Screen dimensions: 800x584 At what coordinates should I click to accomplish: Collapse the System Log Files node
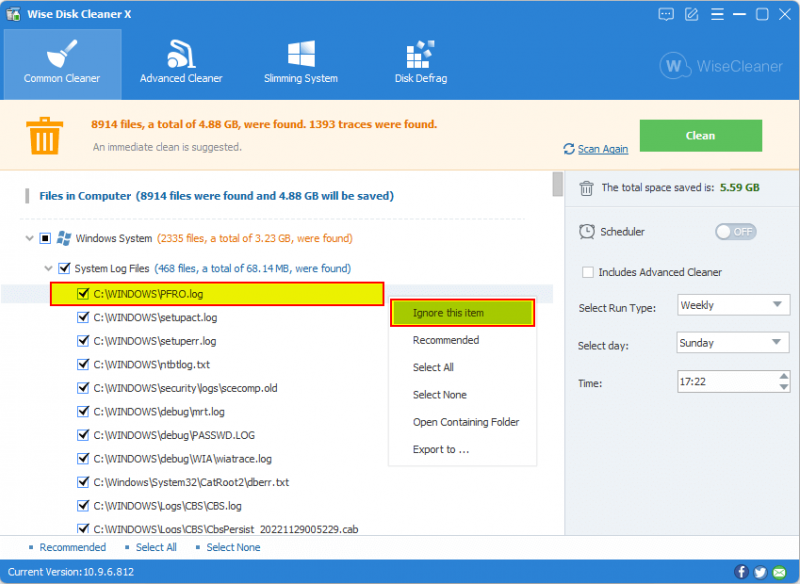click(x=48, y=268)
